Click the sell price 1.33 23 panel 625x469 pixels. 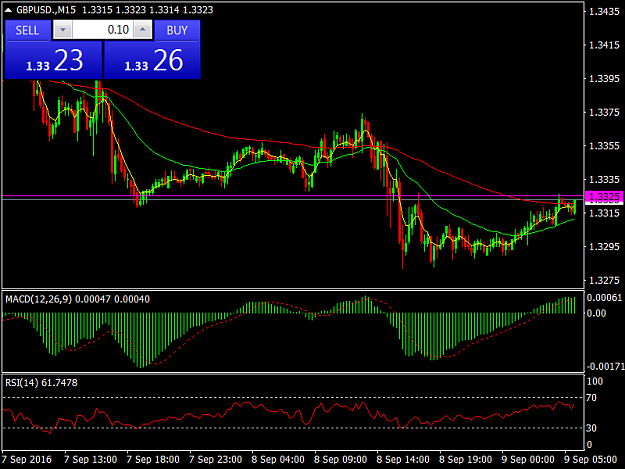[53, 61]
